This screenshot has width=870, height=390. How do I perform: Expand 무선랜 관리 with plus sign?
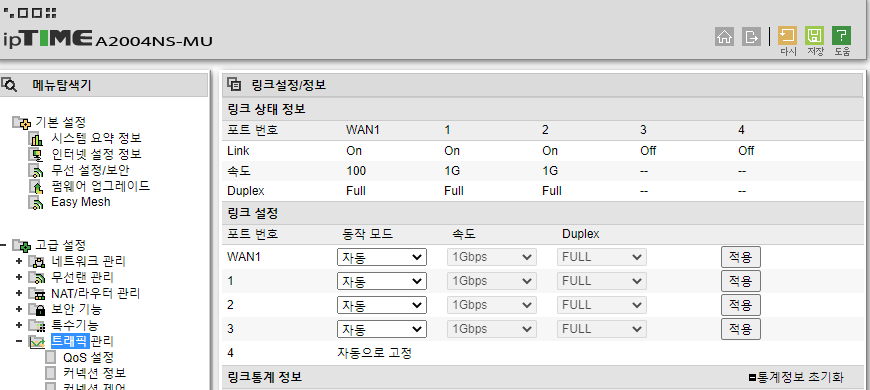click(x=19, y=277)
